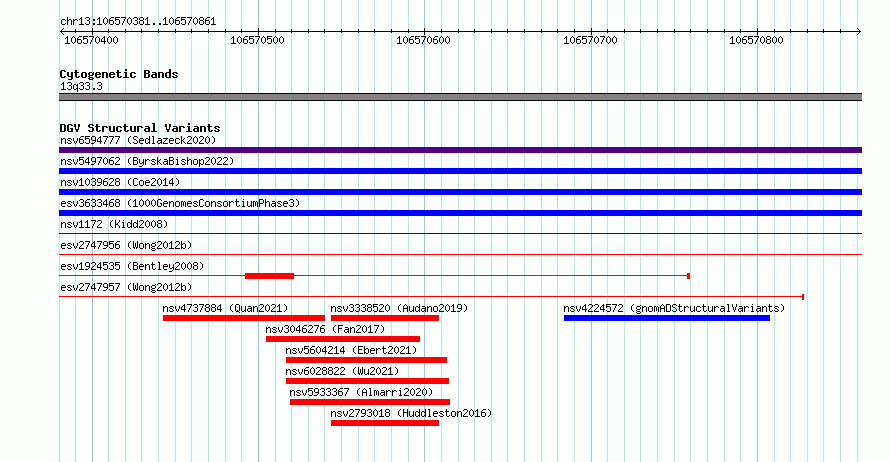Open nsv4737884 (Quan2021) variant label
The image size is (890, 462).
(x=225, y=308)
